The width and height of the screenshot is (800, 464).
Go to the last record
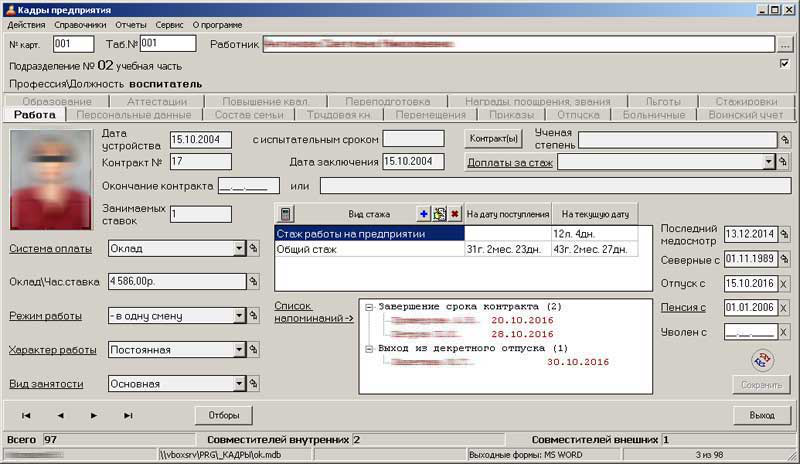128,416
